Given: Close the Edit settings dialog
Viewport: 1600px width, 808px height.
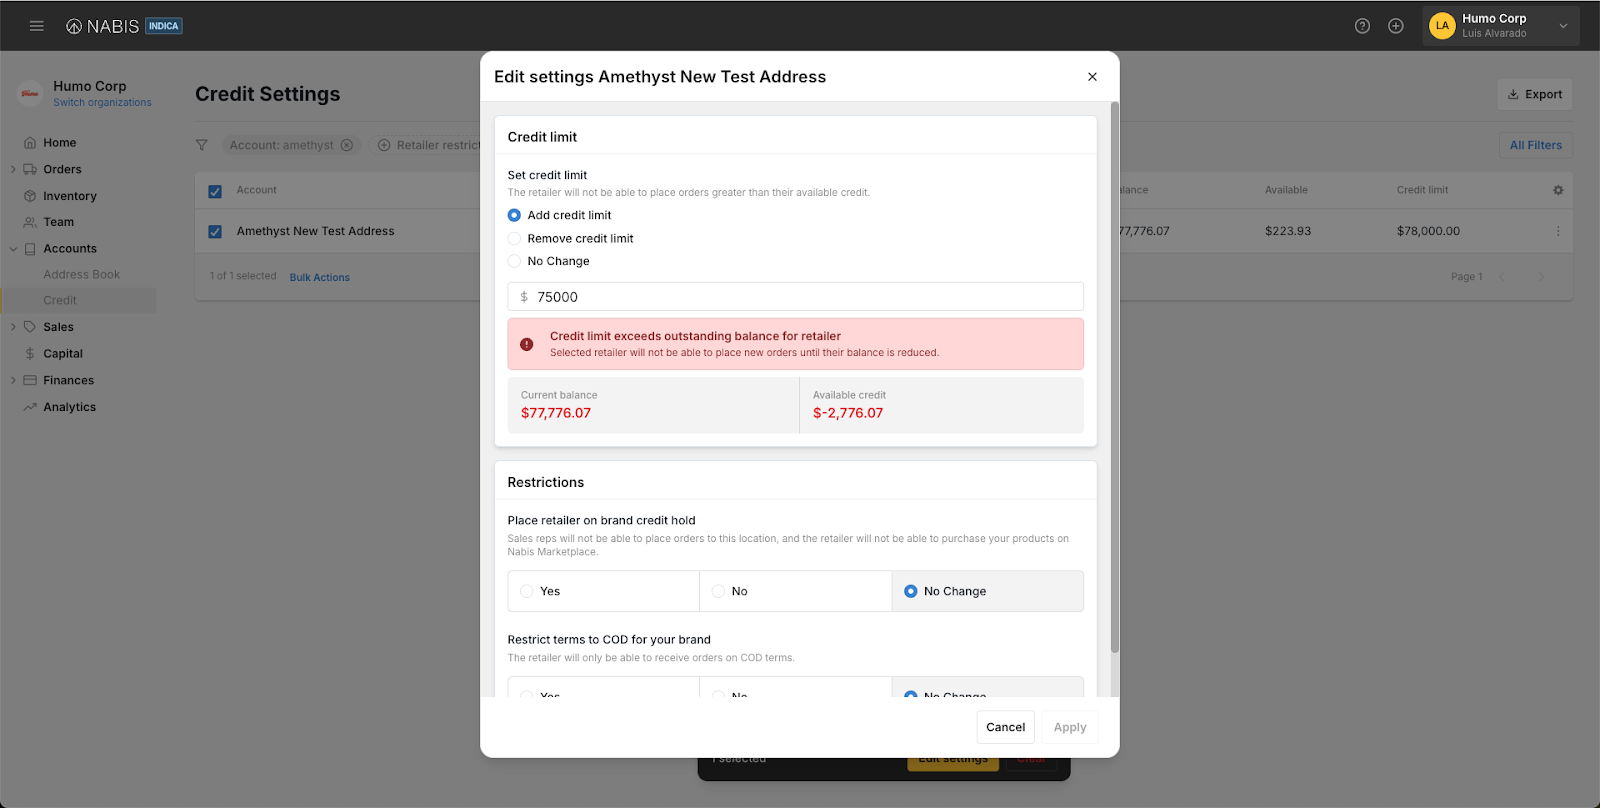Looking at the screenshot, I should tap(1092, 77).
